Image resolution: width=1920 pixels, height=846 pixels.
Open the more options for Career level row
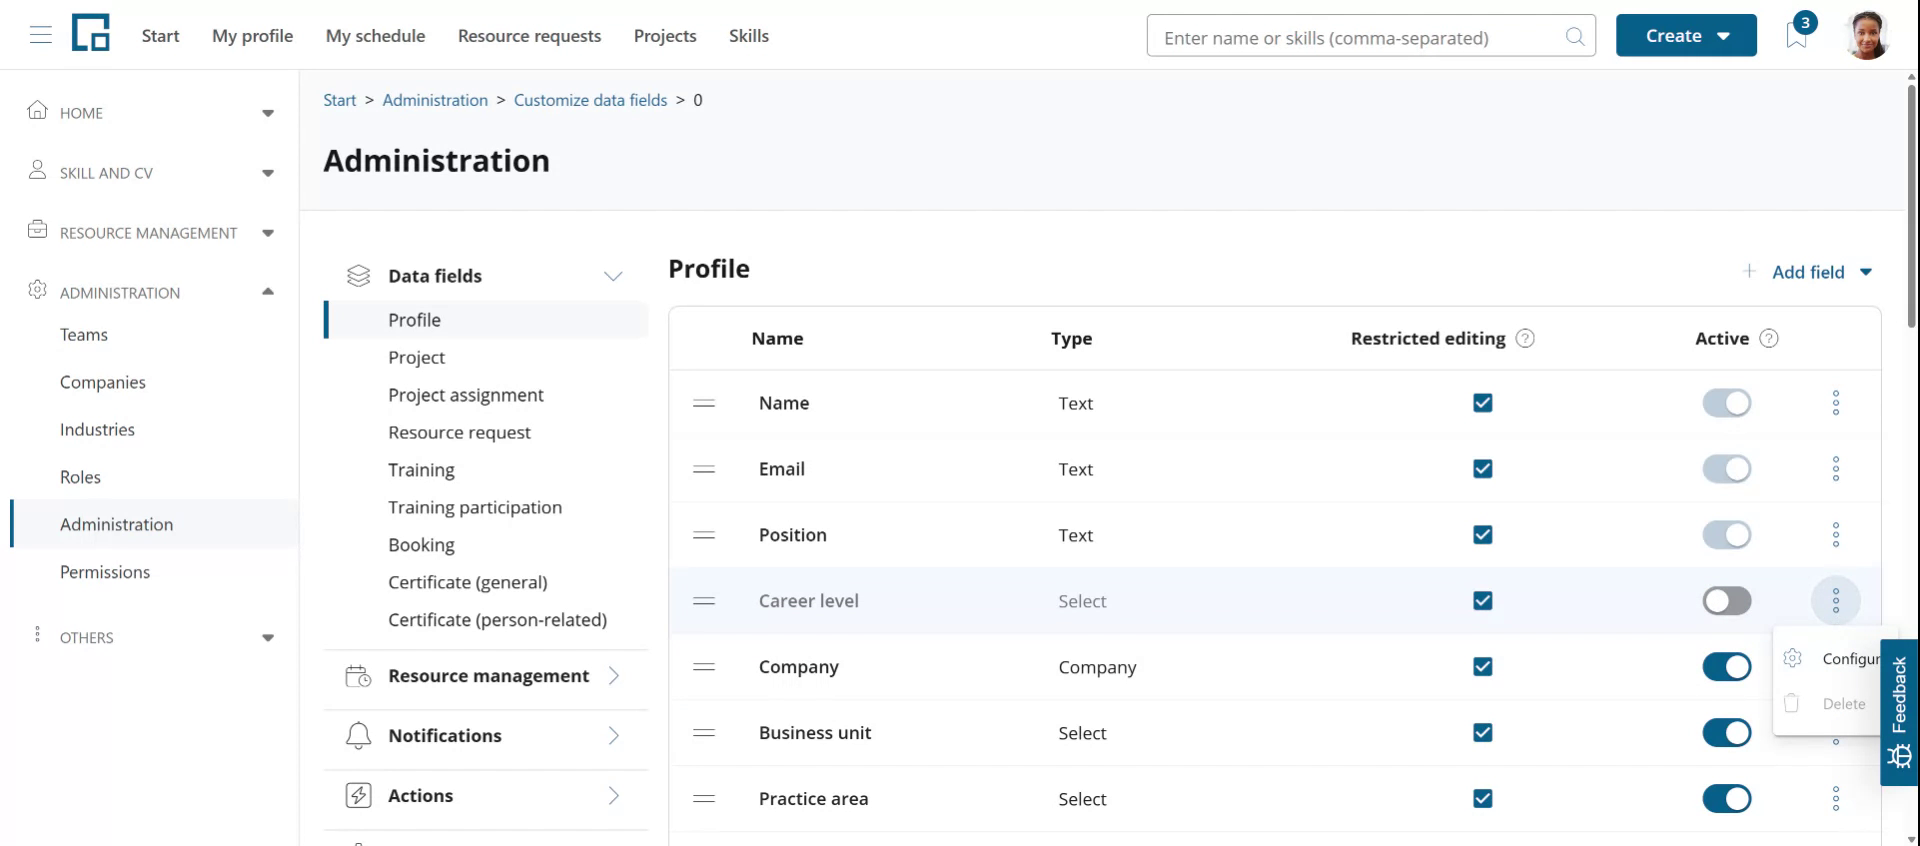point(1836,601)
